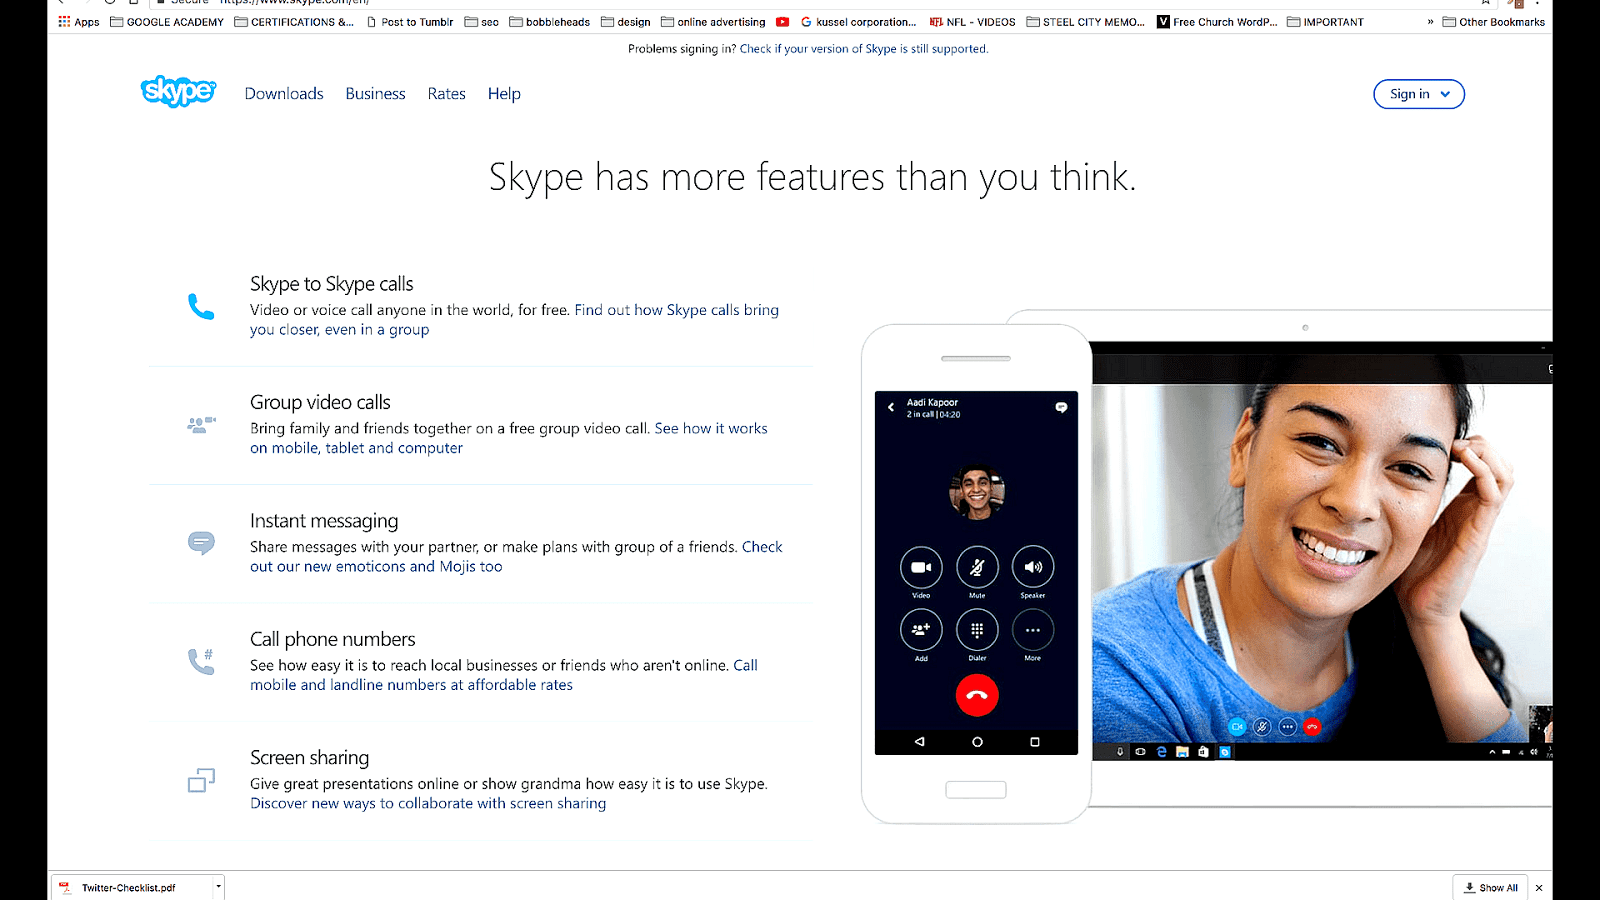Screen dimensions: 1600x900
Task: Open the Business page
Action: (375, 94)
